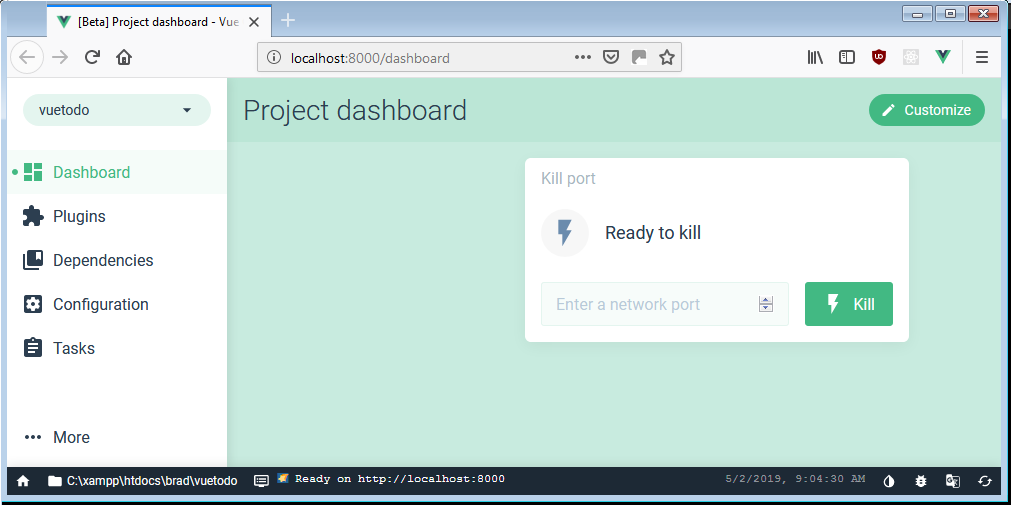This screenshot has height=505, width=1011.
Task: Open the vuetodo project dropdown
Action: [117, 110]
